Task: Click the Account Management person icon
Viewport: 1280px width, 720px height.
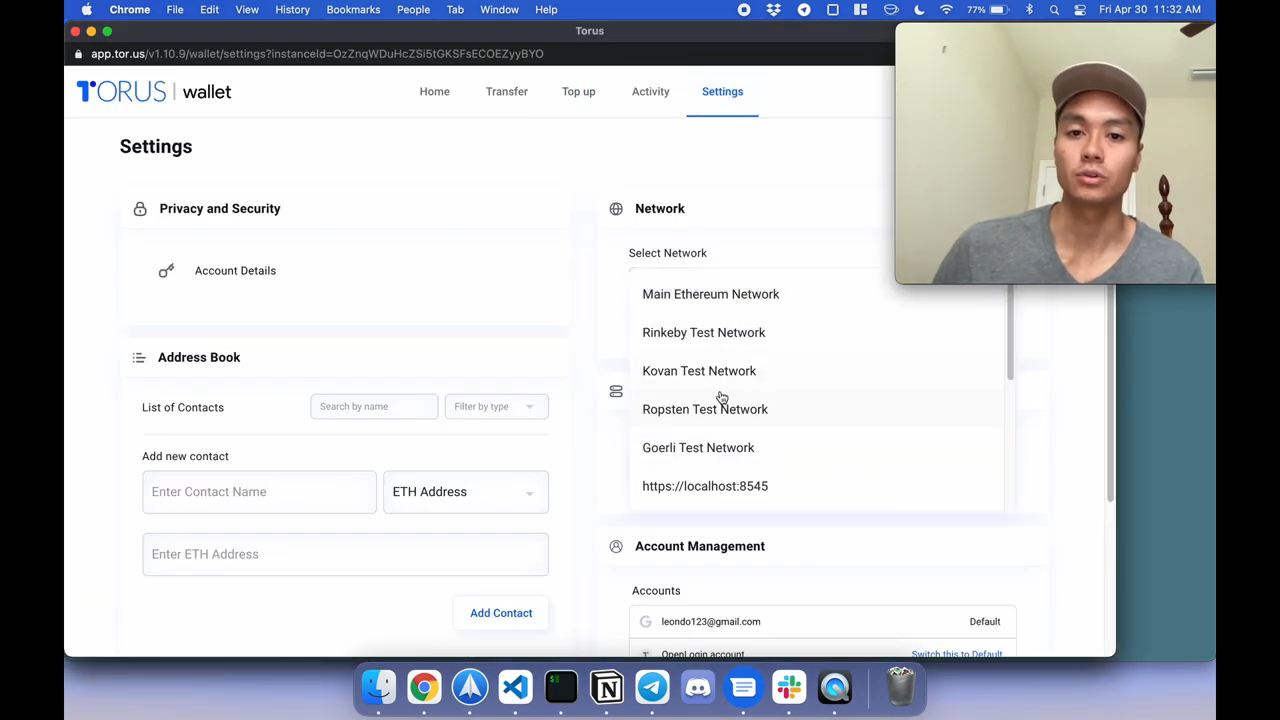Action: [x=616, y=546]
